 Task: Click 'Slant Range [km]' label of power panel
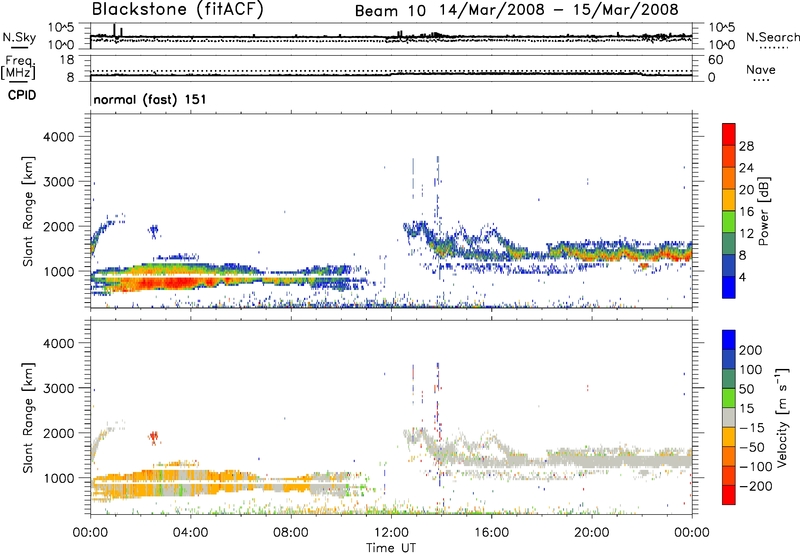[28, 211]
